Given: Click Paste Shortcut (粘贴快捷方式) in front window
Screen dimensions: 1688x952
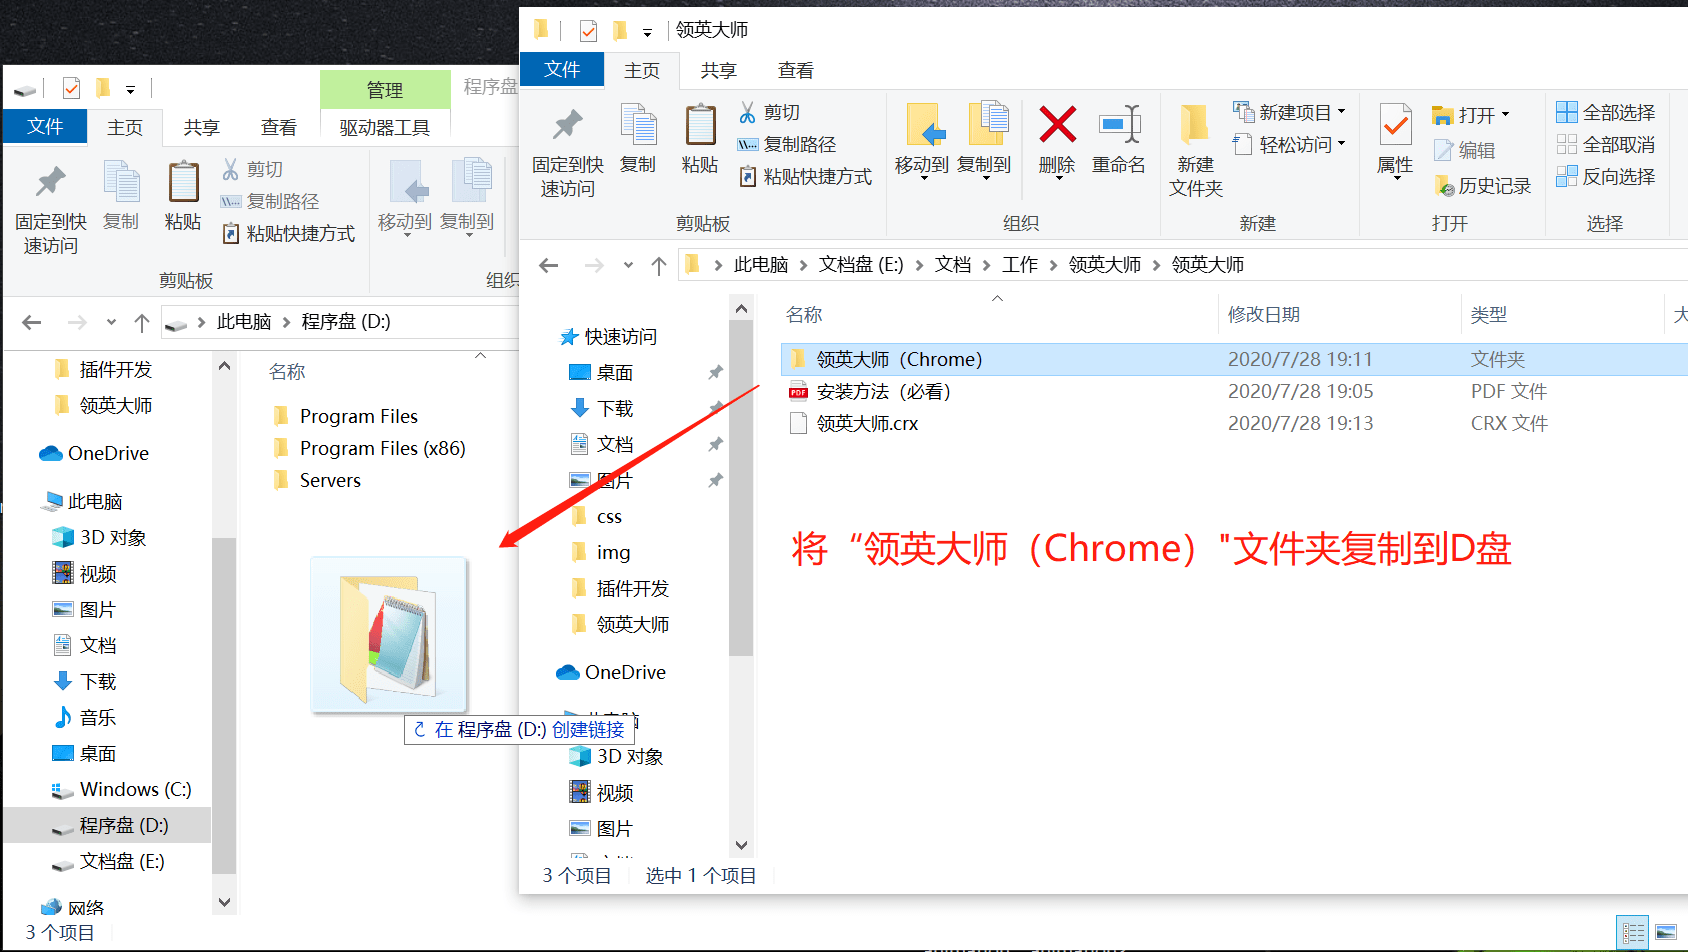Looking at the screenshot, I should 806,176.
